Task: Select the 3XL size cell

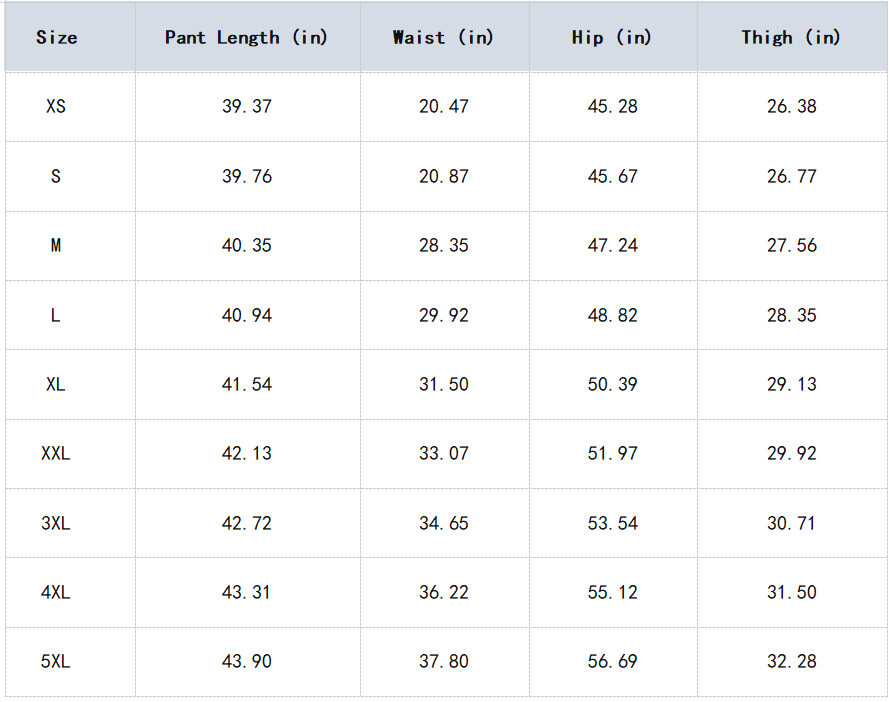Action: click(56, 523)
